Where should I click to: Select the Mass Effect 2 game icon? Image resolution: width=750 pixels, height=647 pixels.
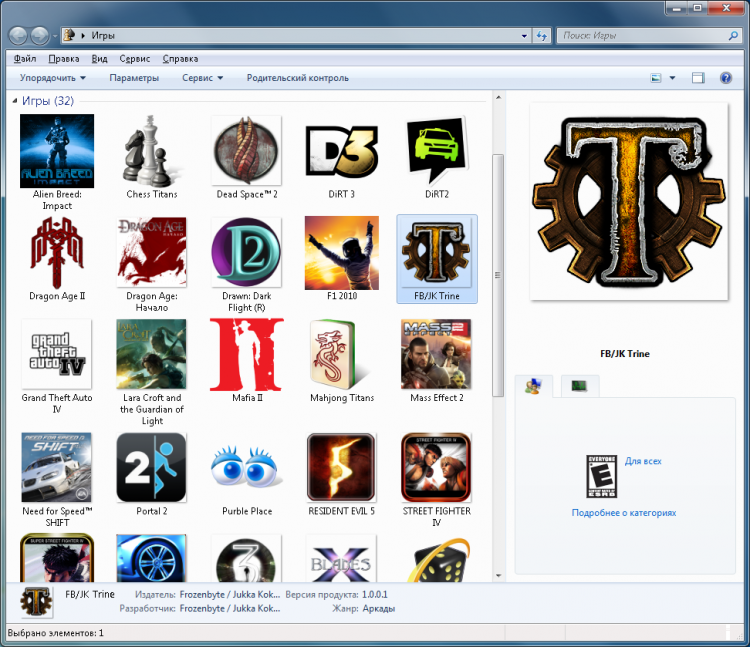pyautogui.click(x=437, y=354)
